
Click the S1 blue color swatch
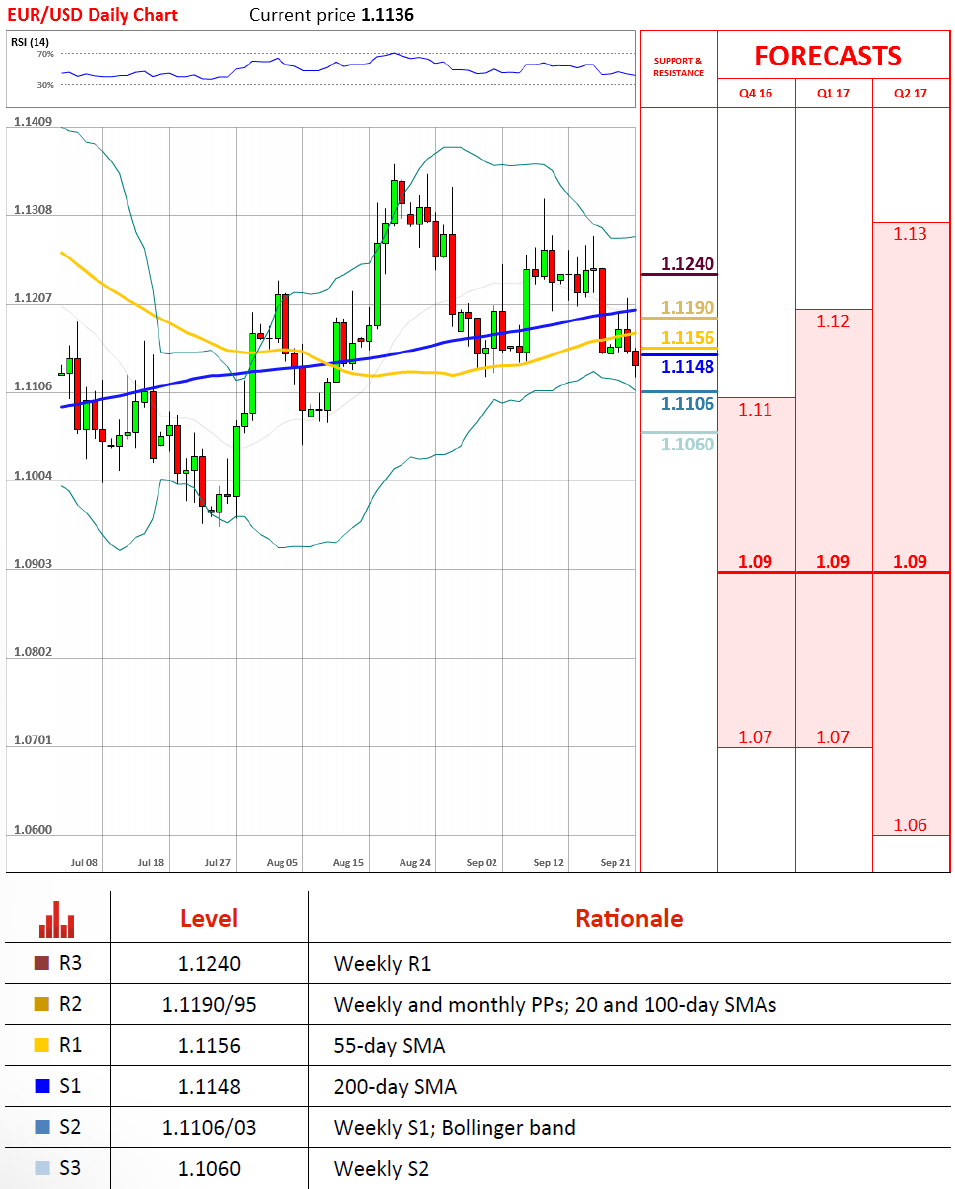point(42,1086)
